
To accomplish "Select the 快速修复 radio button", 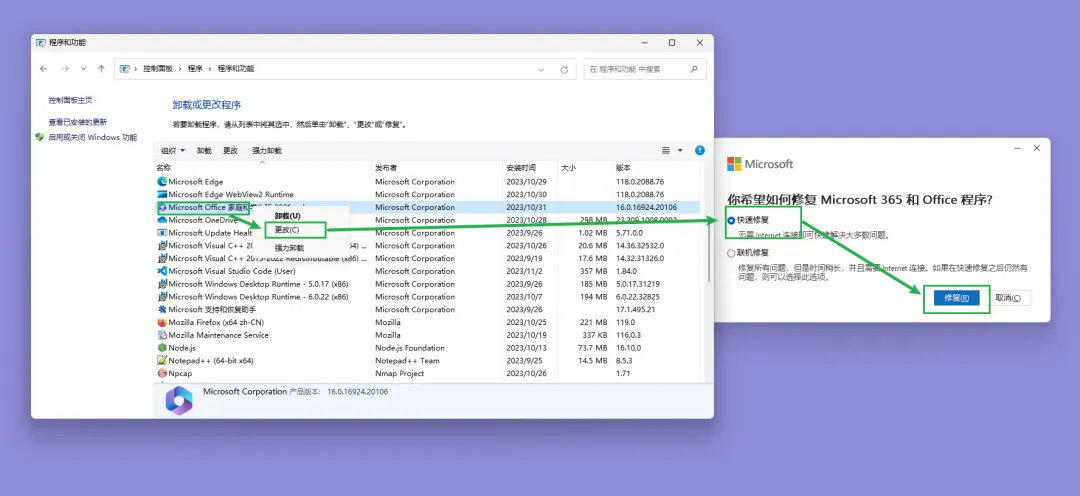I will (731, 220).
